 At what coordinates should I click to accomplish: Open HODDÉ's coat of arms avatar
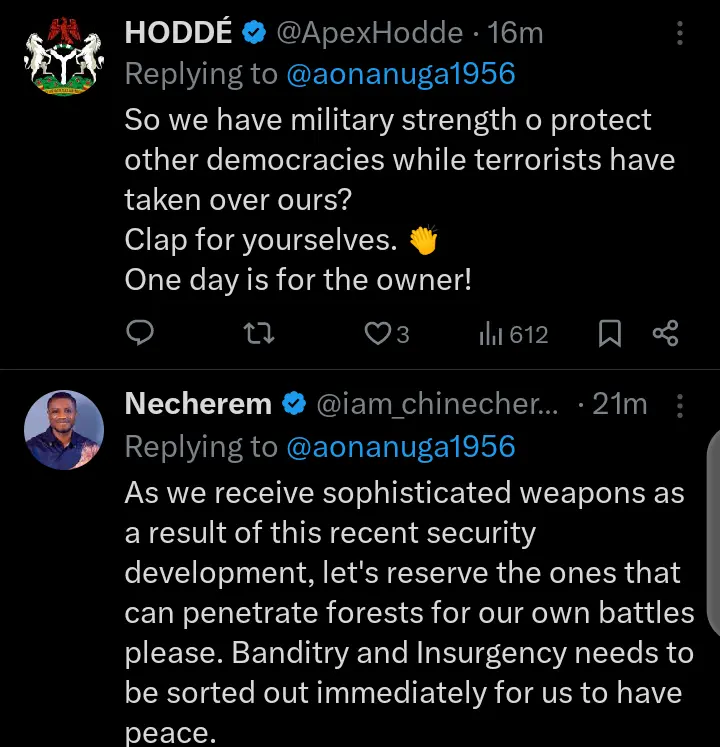click(x=63, y=59)
